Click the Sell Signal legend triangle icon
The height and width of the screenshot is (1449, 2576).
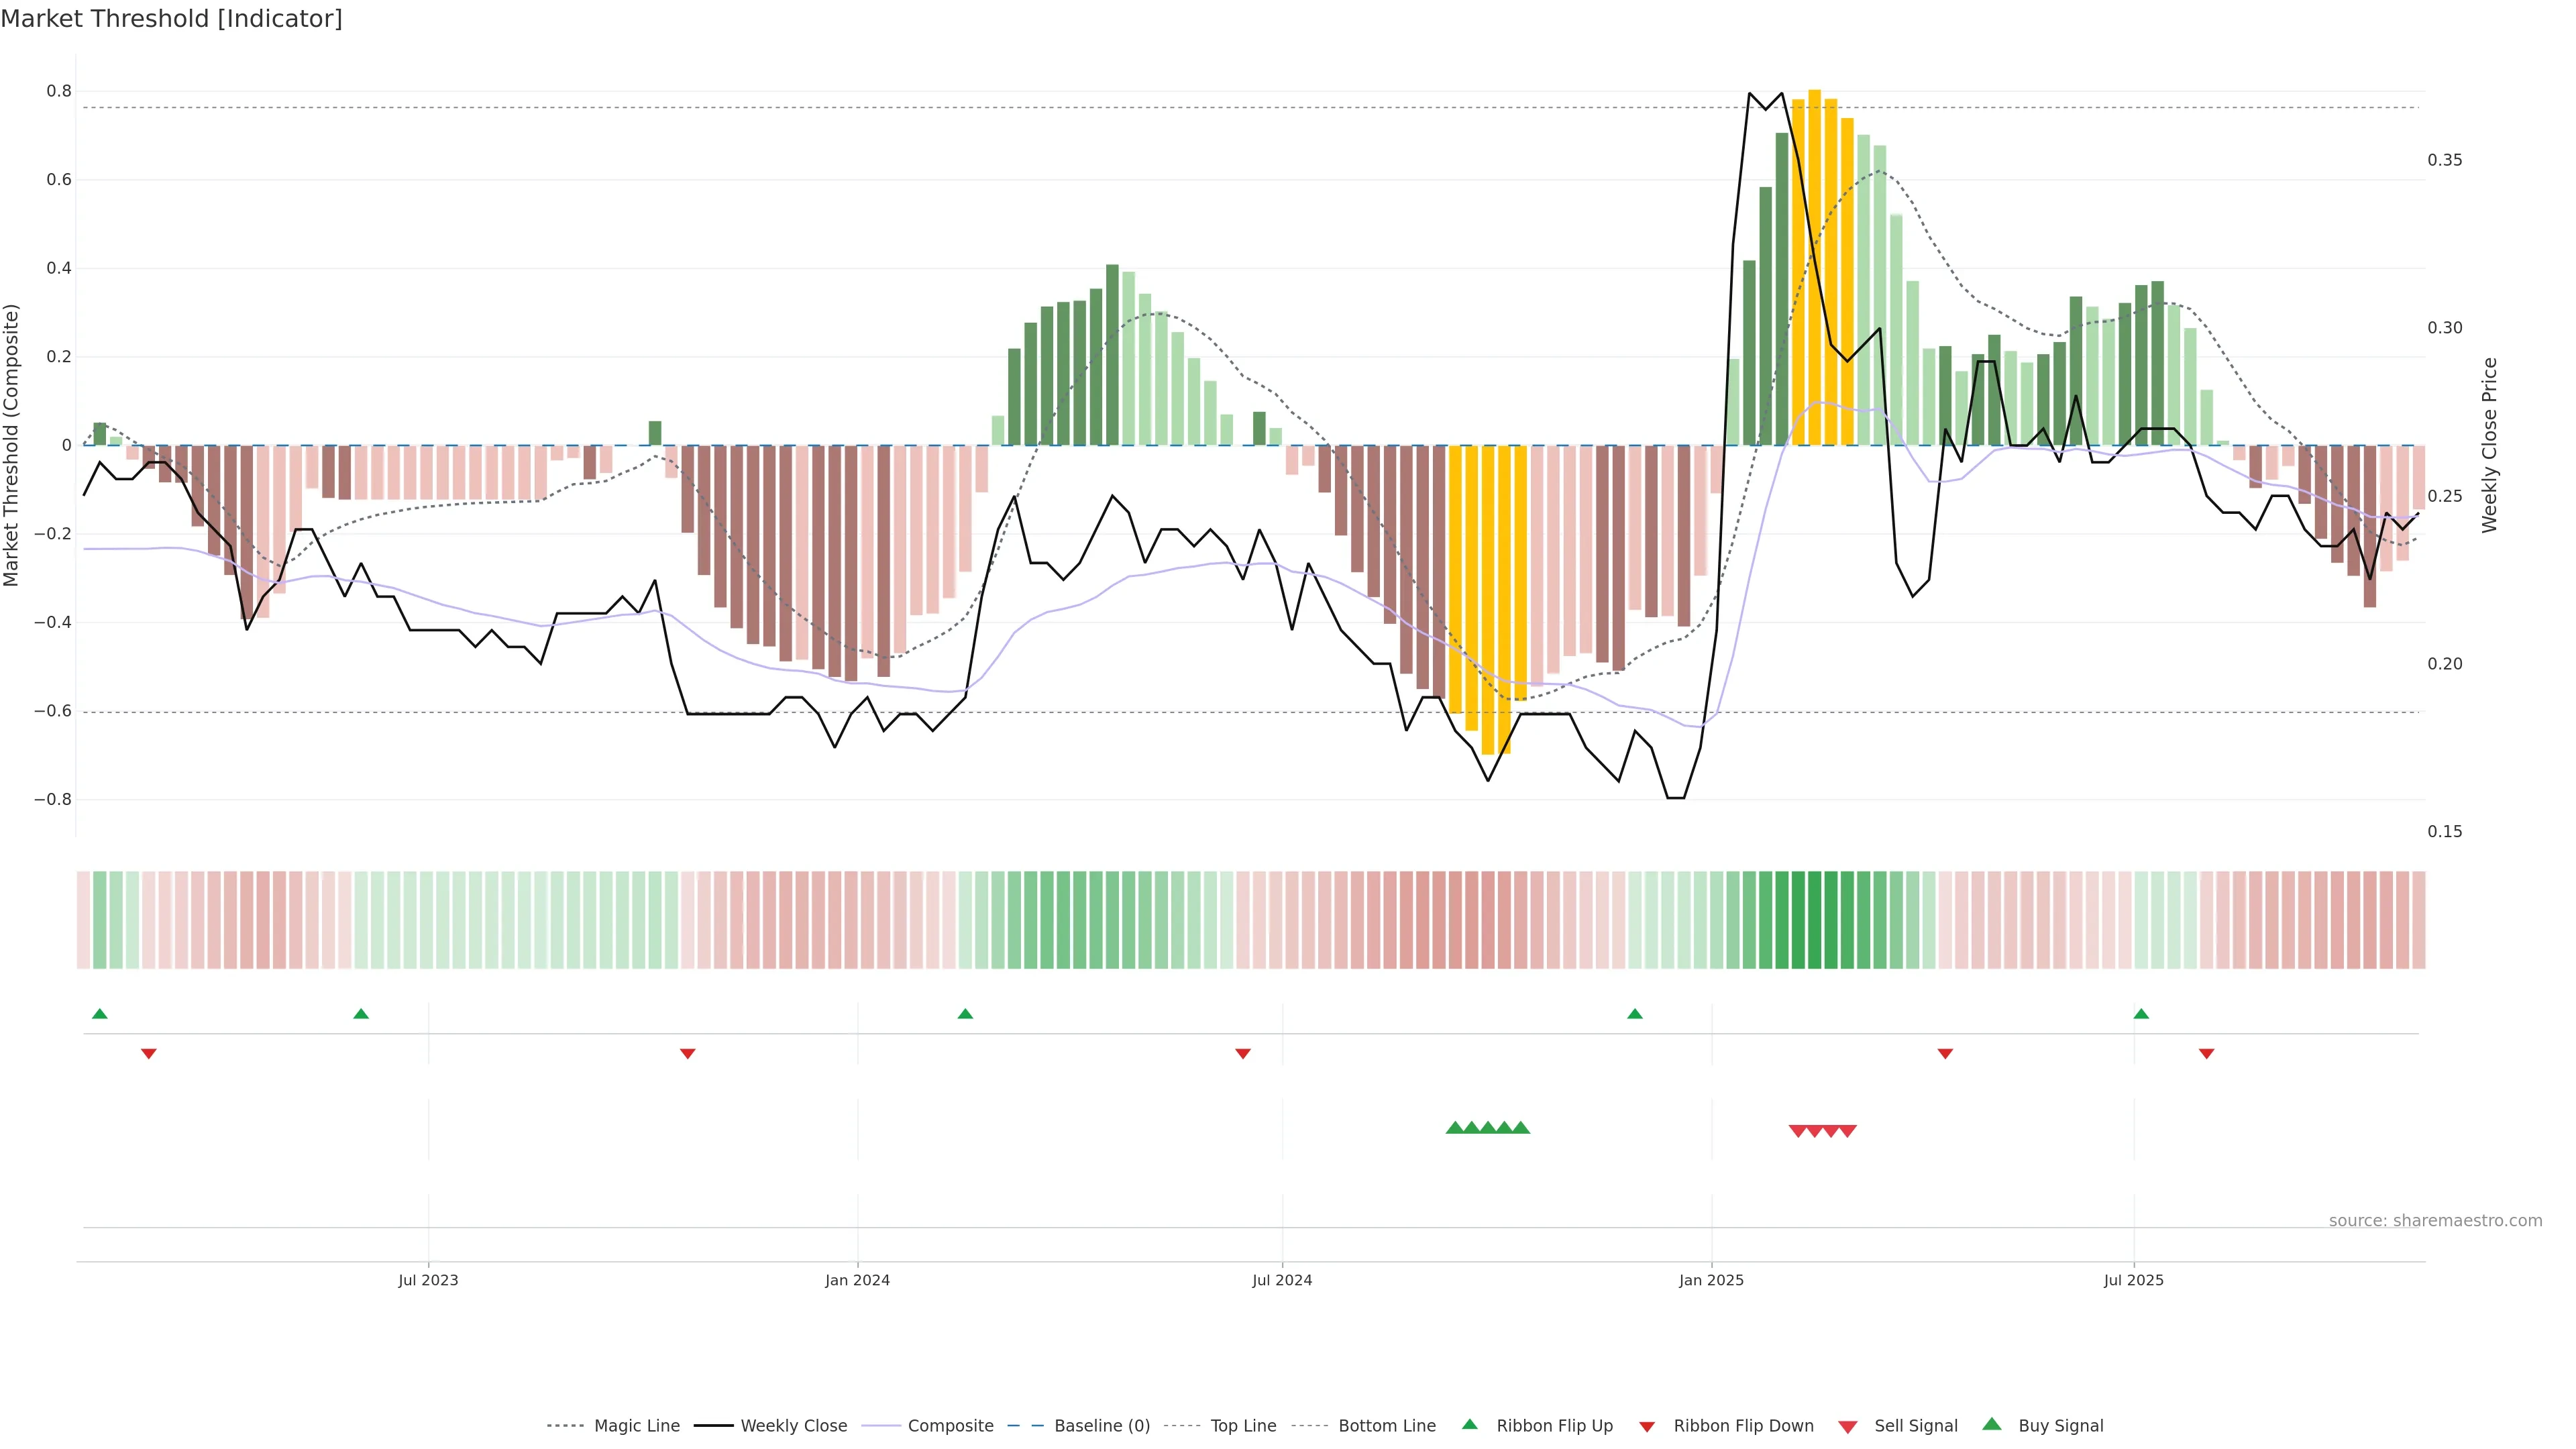pos(1848,1427)
